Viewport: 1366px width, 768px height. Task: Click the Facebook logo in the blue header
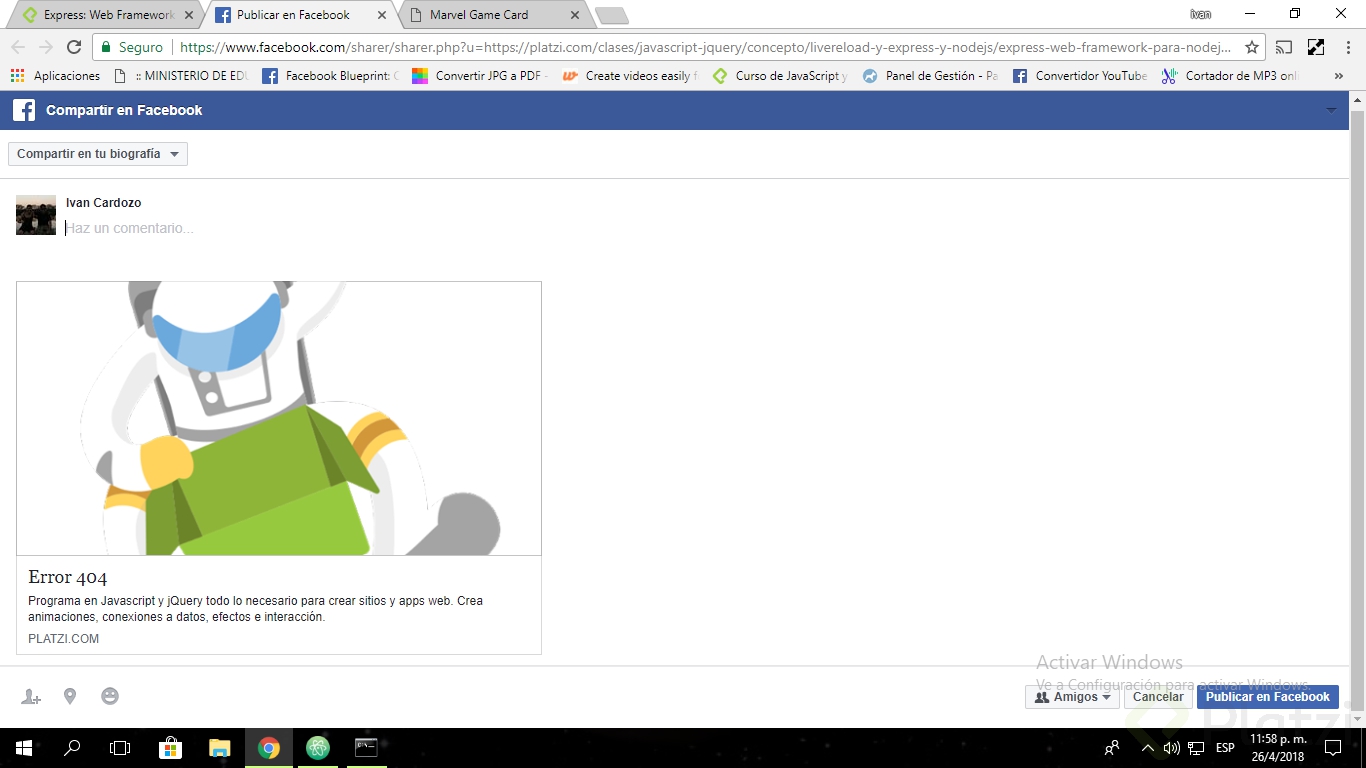[24, 110]
